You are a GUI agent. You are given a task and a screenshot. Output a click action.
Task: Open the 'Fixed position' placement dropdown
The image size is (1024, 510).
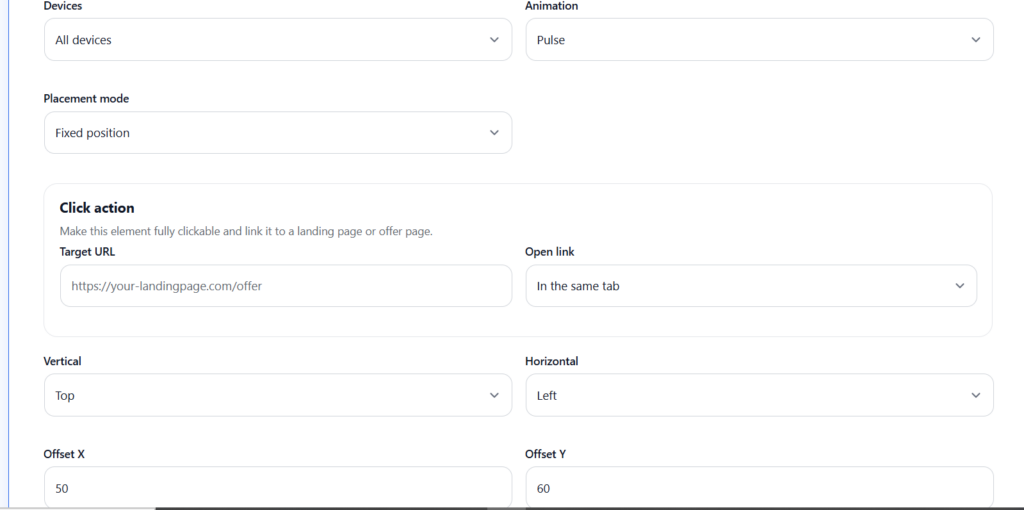click(x=270, y=133)
